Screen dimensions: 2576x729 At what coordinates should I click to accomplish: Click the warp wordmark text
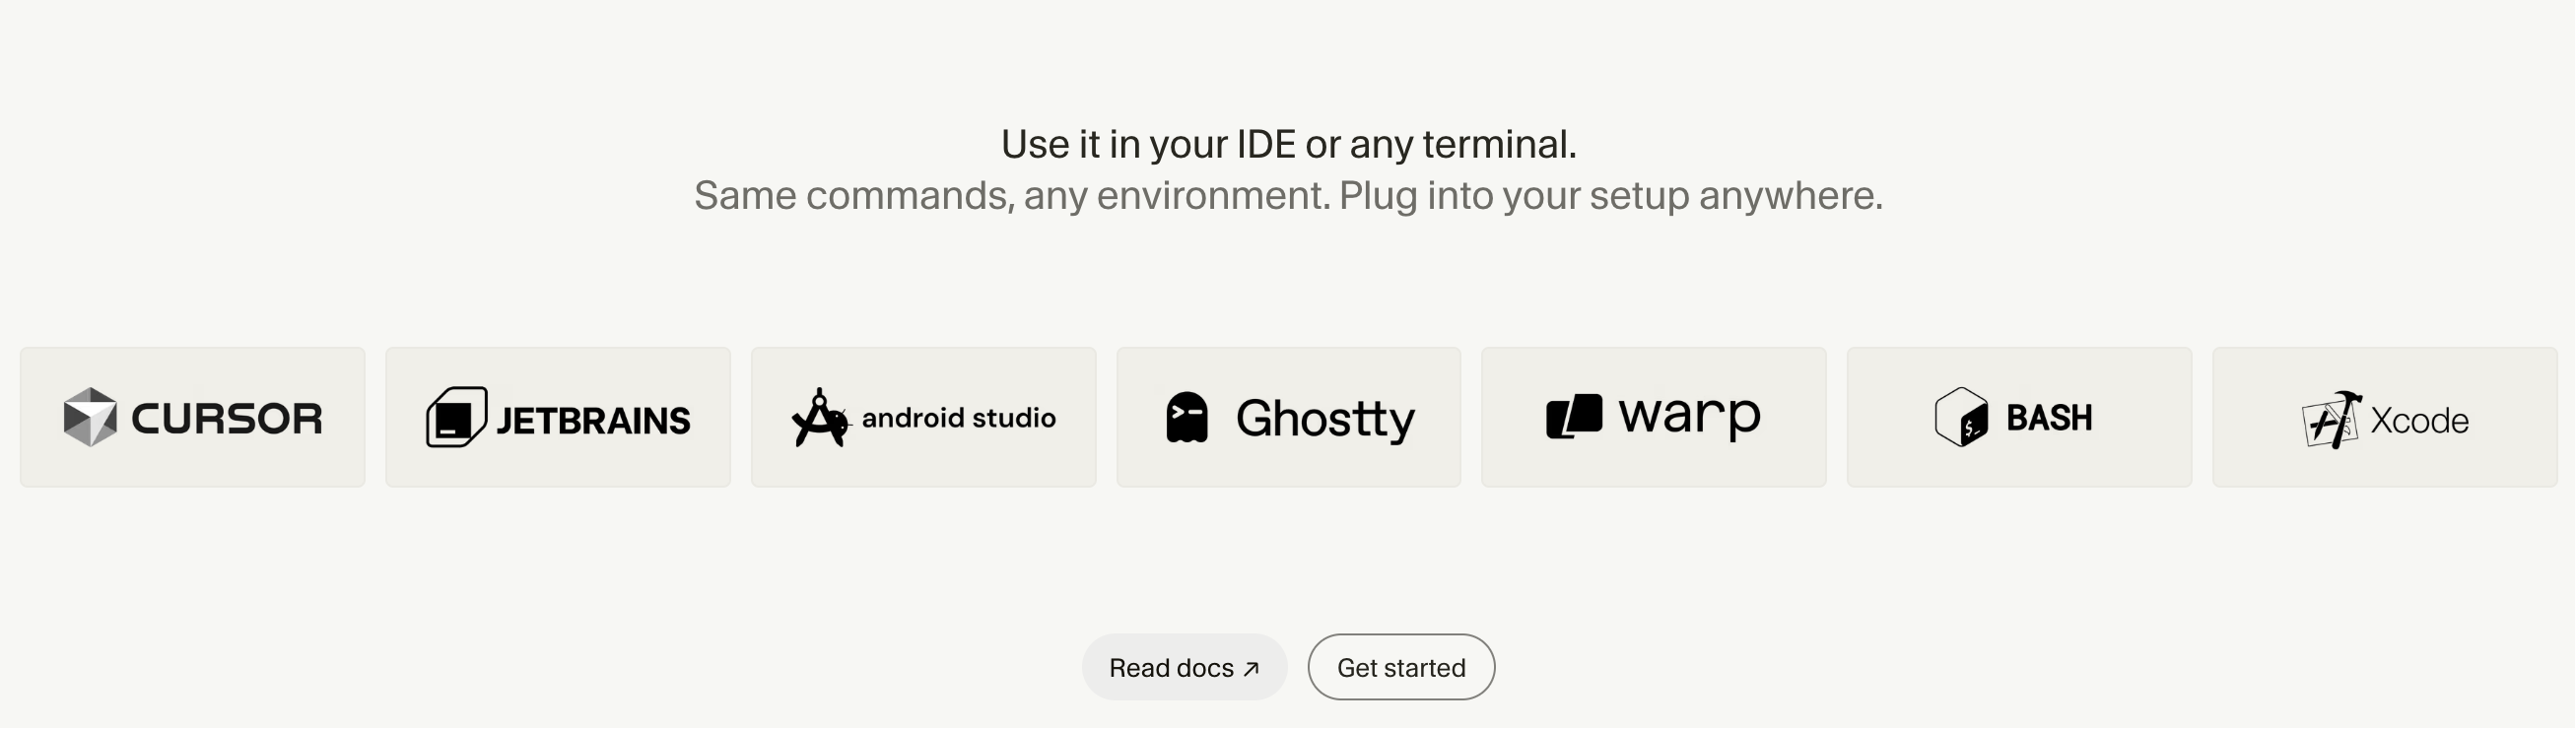(1689, 416)
